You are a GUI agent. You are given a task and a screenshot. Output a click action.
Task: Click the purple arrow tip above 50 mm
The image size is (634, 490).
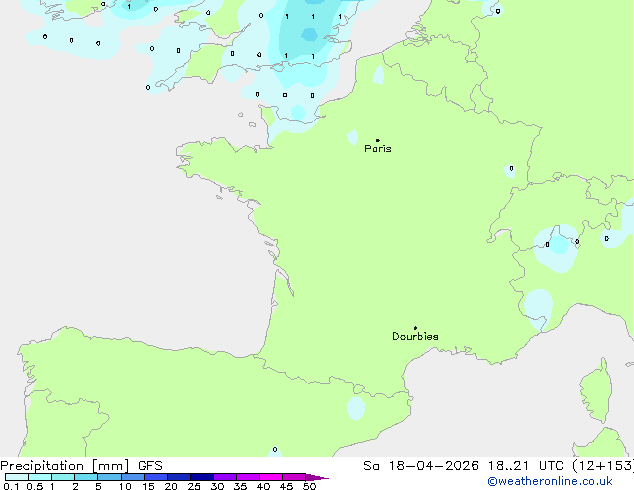click(x=317, y=477)
